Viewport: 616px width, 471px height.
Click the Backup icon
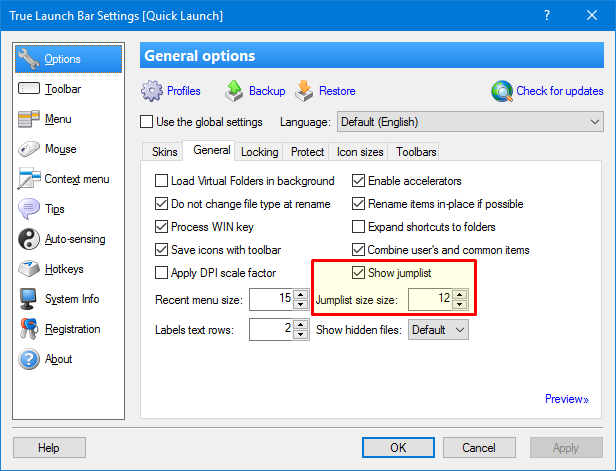point(234,91)
